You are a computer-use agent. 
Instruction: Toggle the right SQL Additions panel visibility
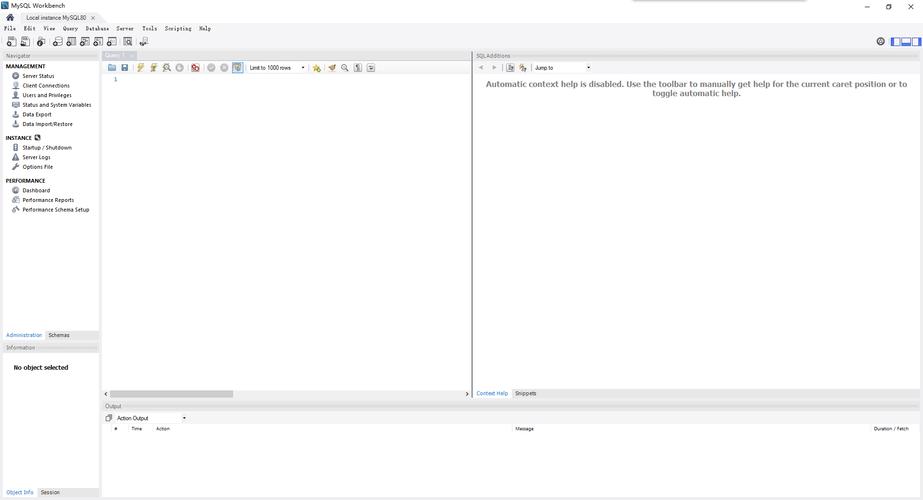pos(917,41)
